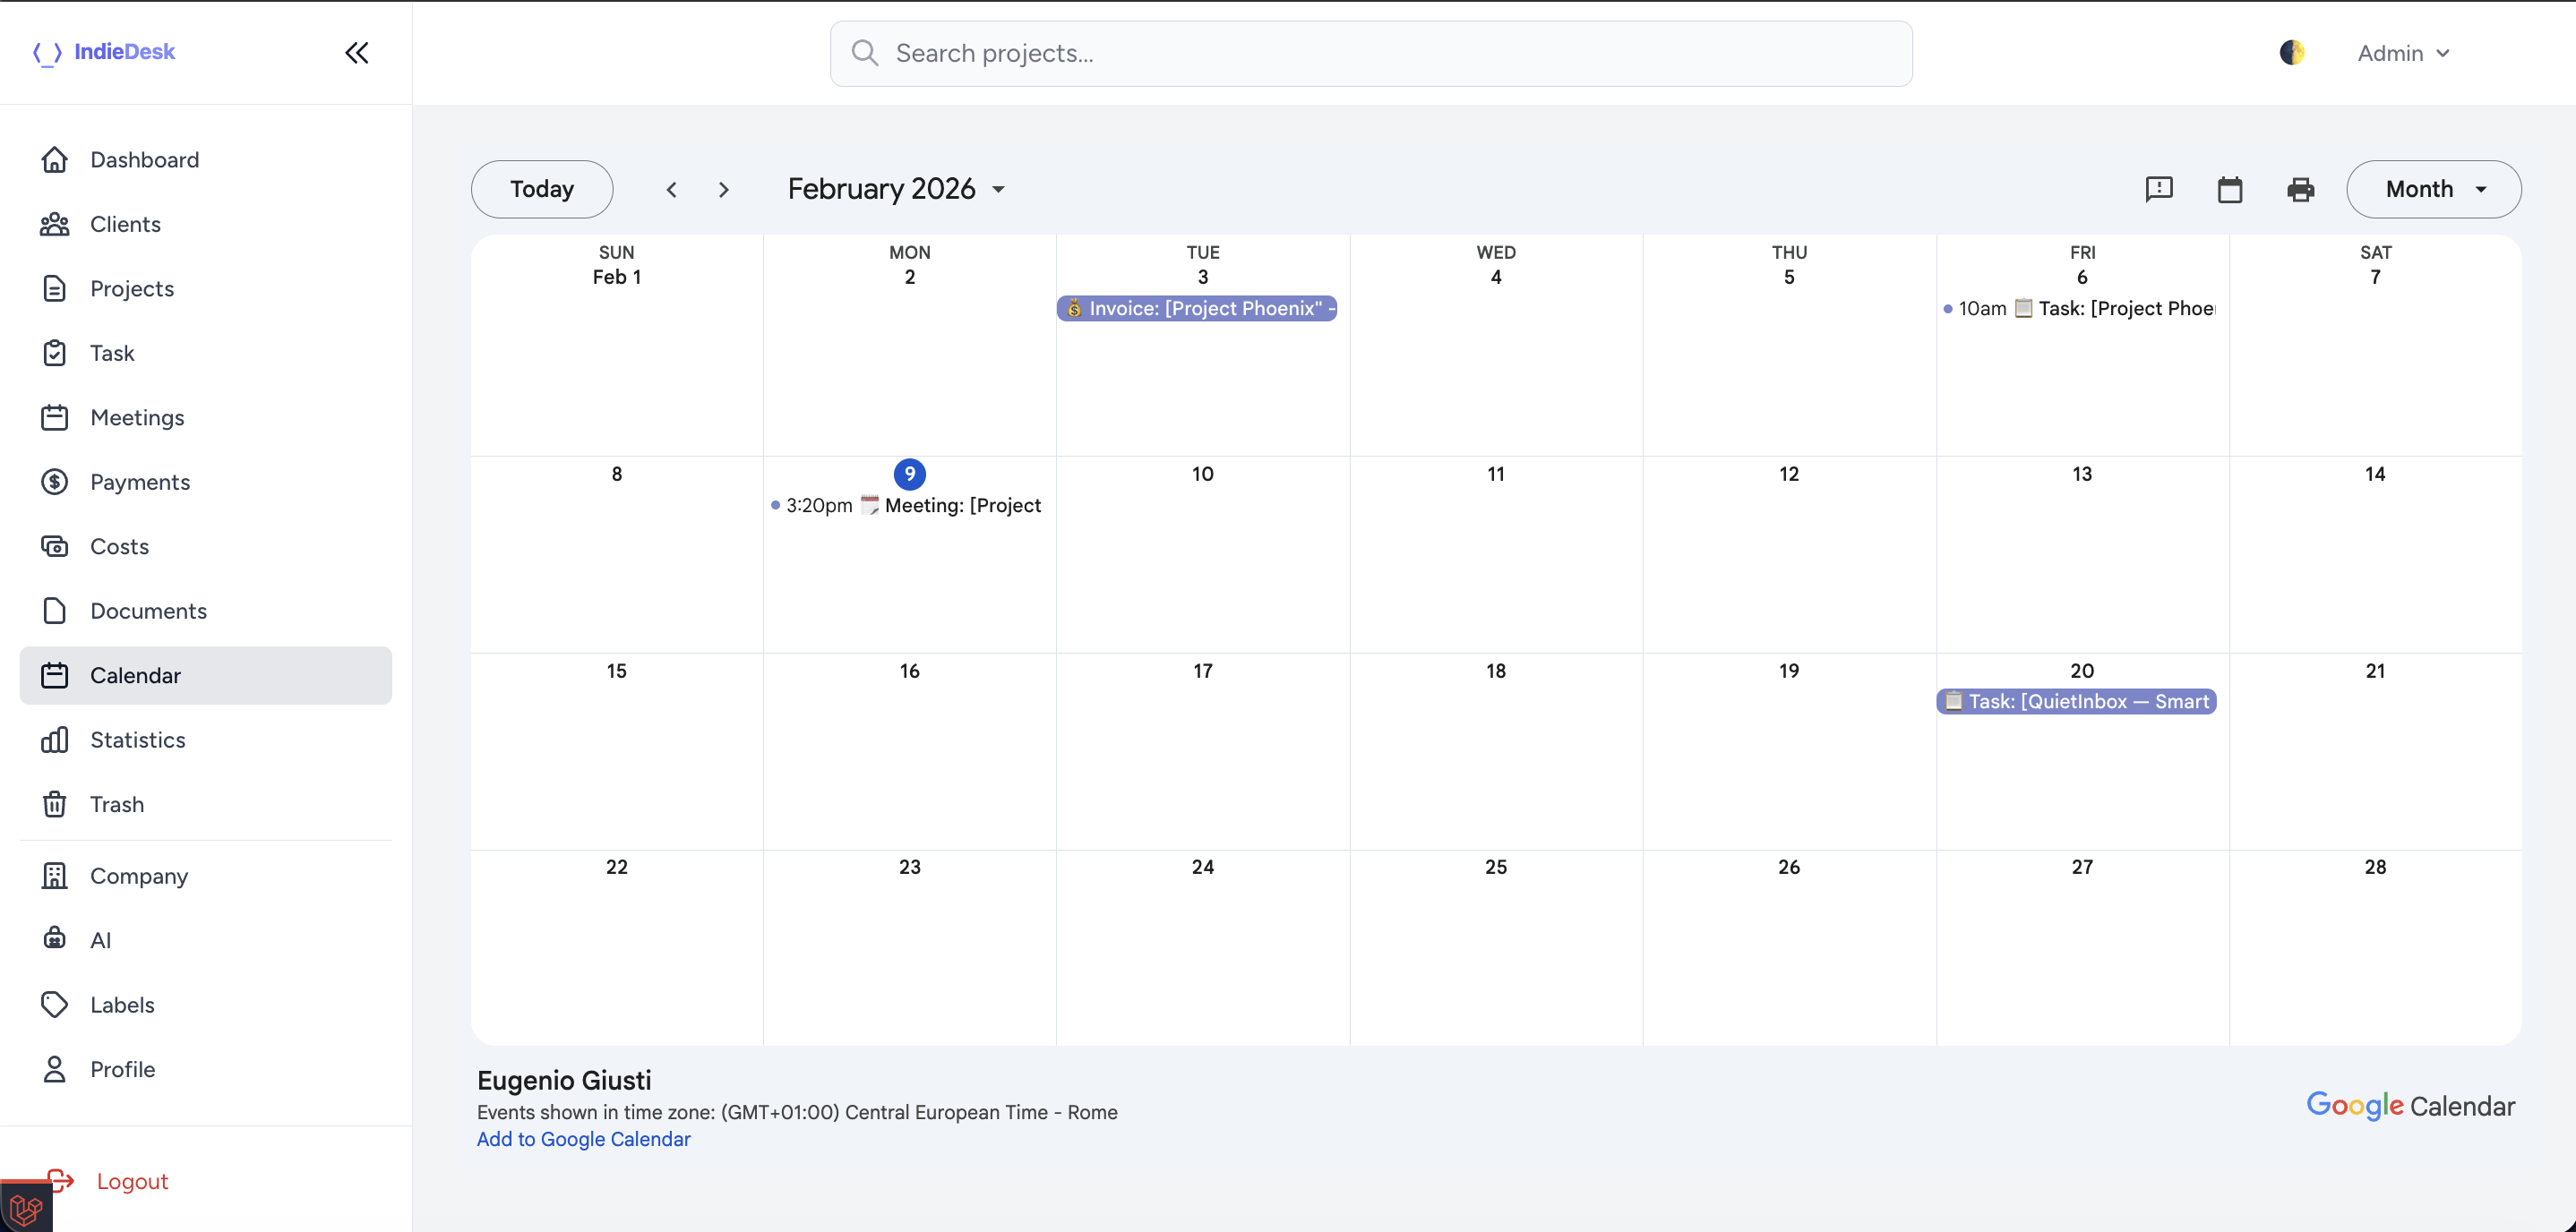Click the feedback speech bubble icon
Image resolution: width=2576 pixels, height=1232 pixels.
point(2159,189)
